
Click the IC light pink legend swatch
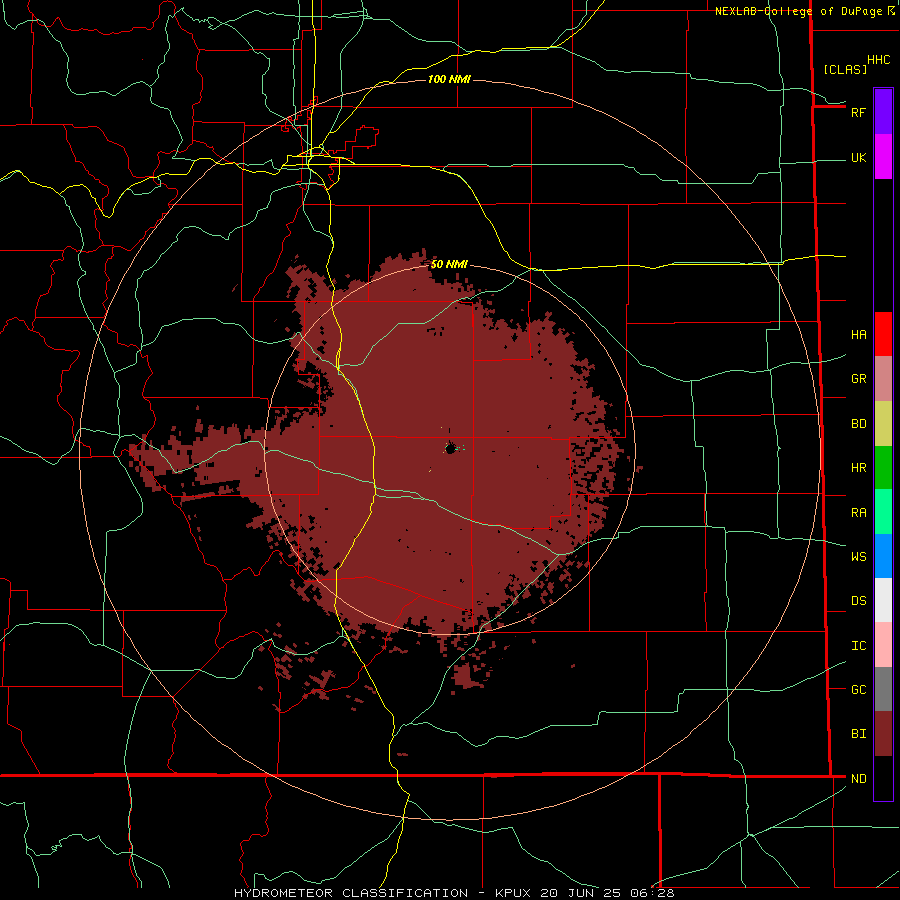[883, 645]
